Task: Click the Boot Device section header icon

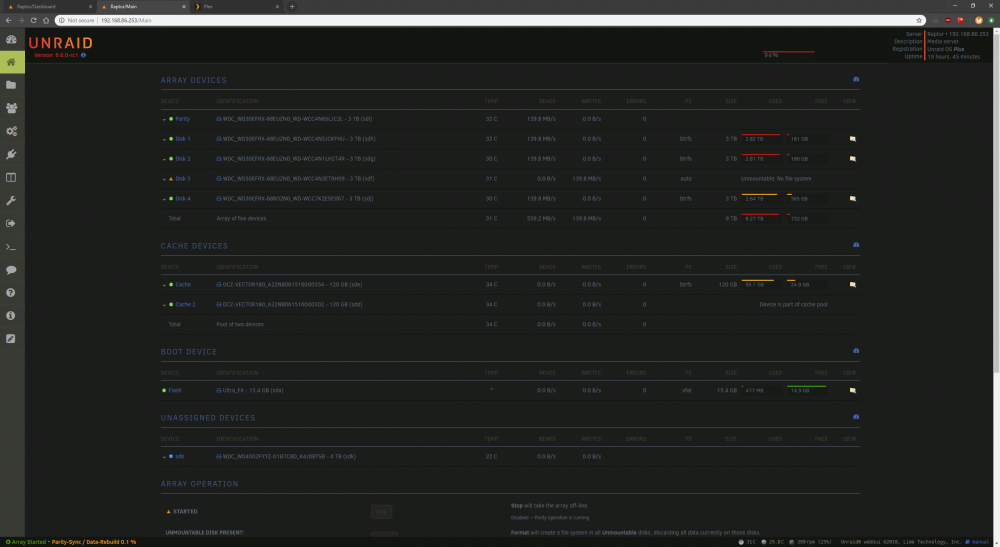Action: [856, 351]
